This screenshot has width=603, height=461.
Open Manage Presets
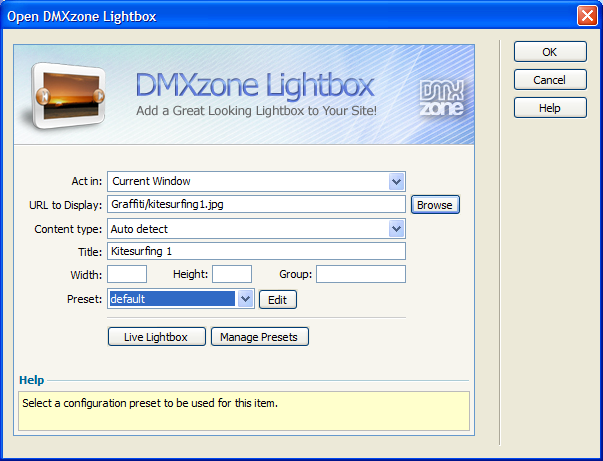[260, 337]
